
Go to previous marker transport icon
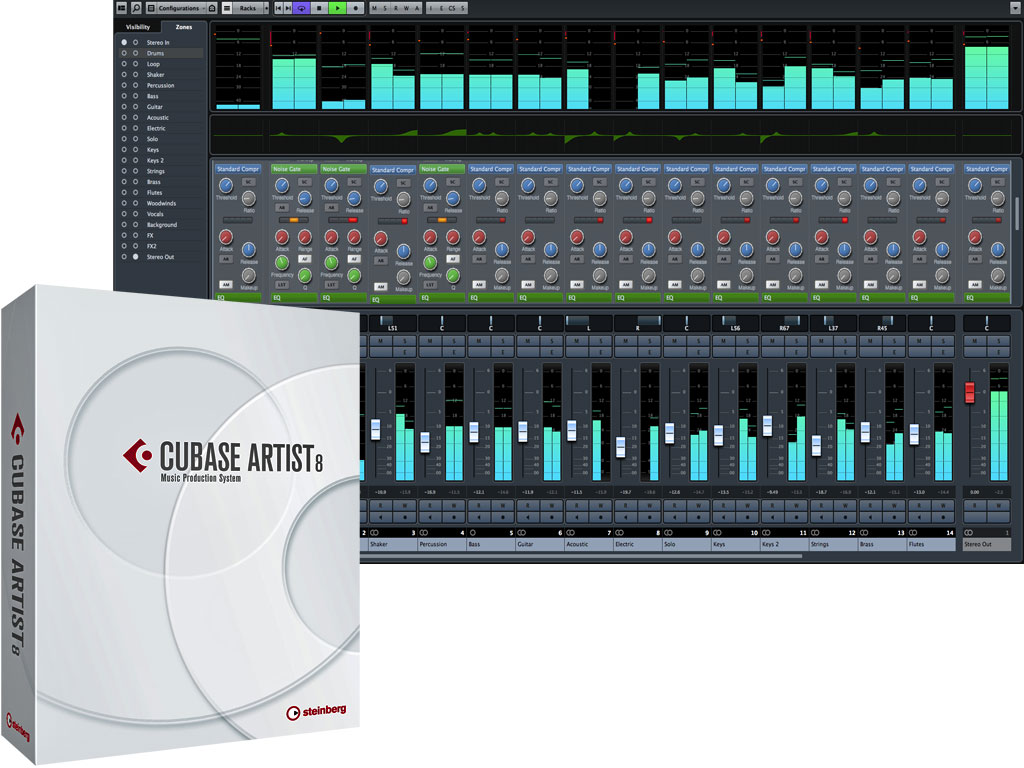pyautogui.click(x=277, y=8)
